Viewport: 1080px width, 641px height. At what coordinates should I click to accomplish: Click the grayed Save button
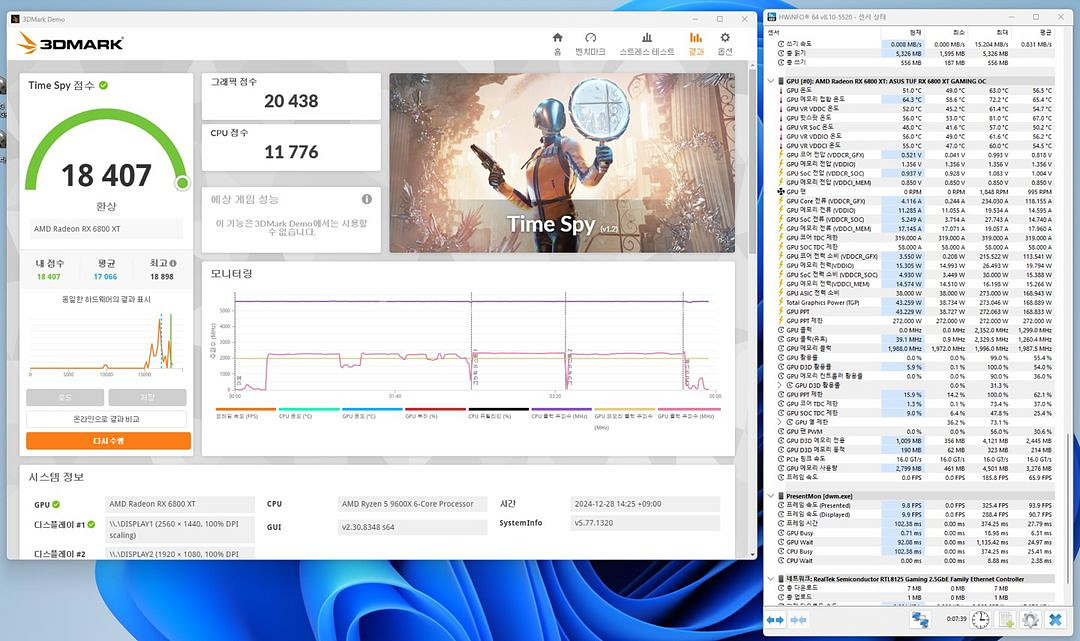(x=147, y=397)
